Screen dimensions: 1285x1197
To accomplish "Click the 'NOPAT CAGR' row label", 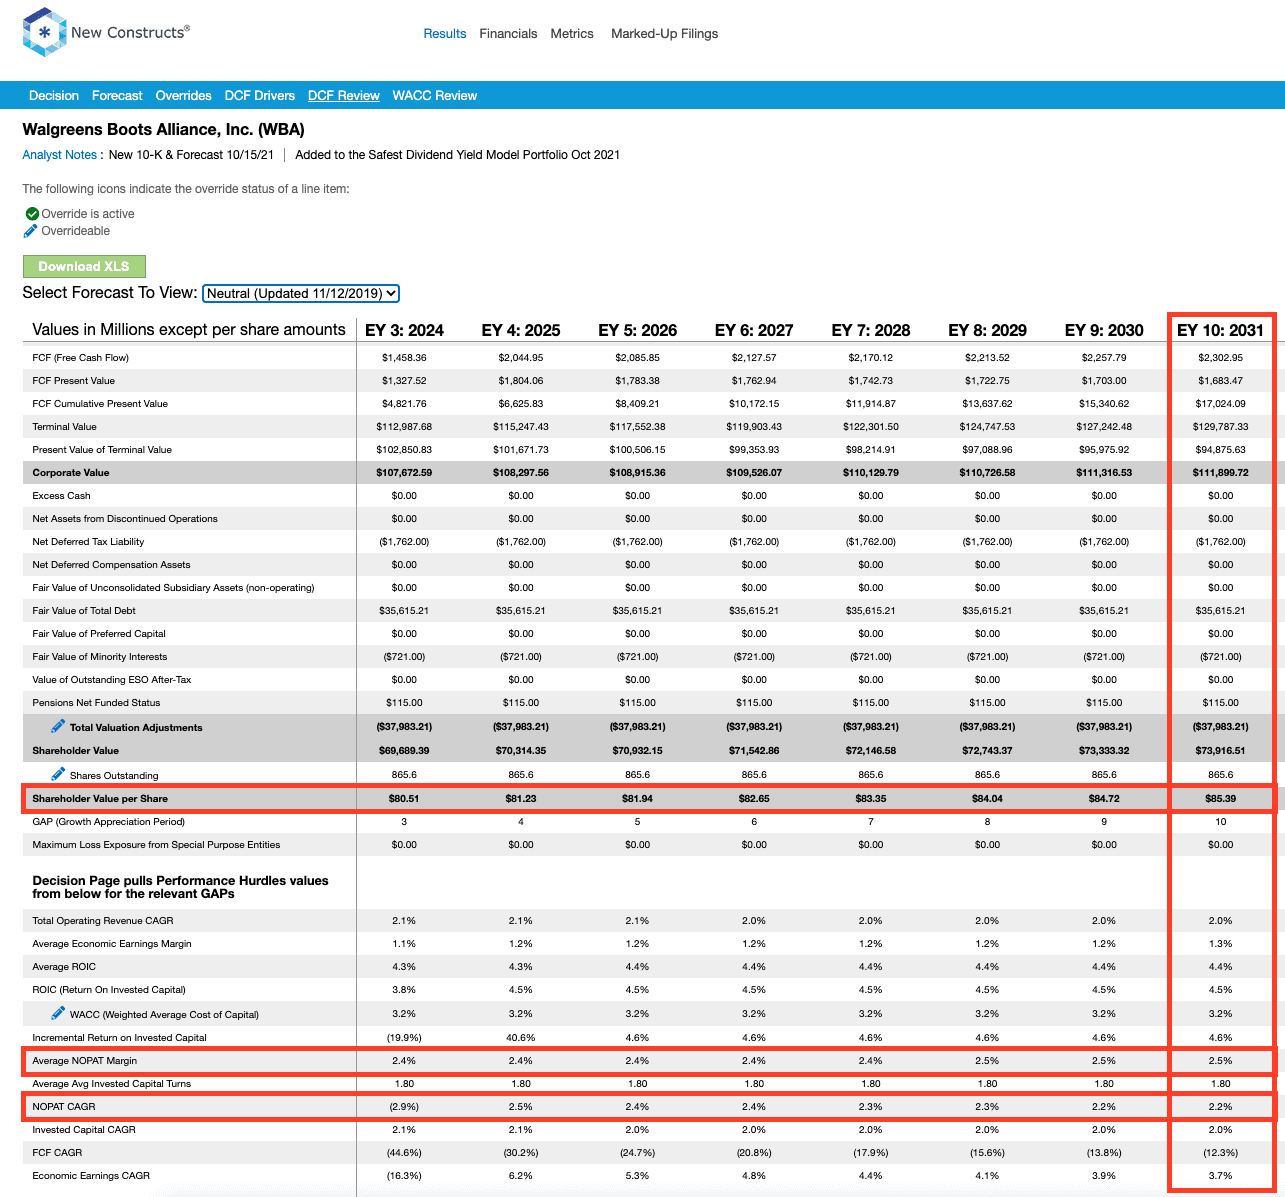I will click(64, 1107).
